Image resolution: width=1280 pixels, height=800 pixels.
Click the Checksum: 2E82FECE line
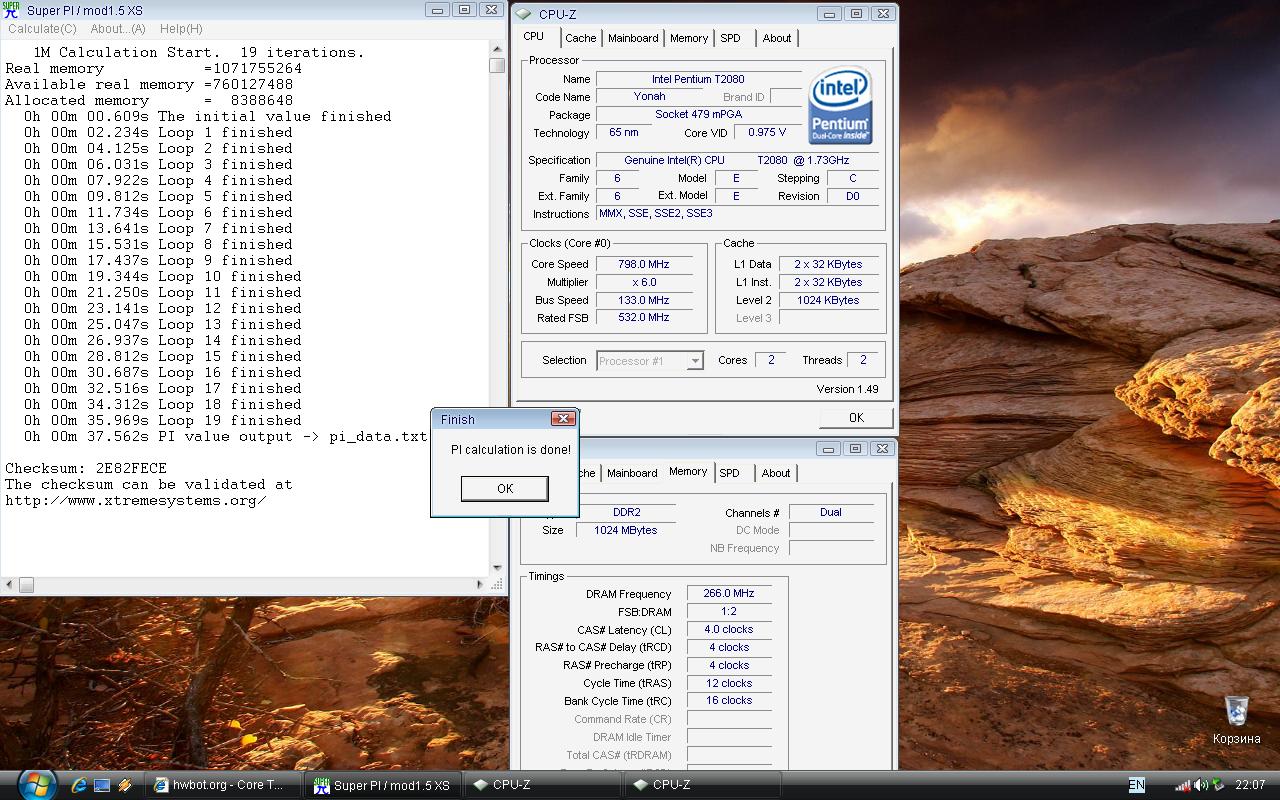(86, 468)
